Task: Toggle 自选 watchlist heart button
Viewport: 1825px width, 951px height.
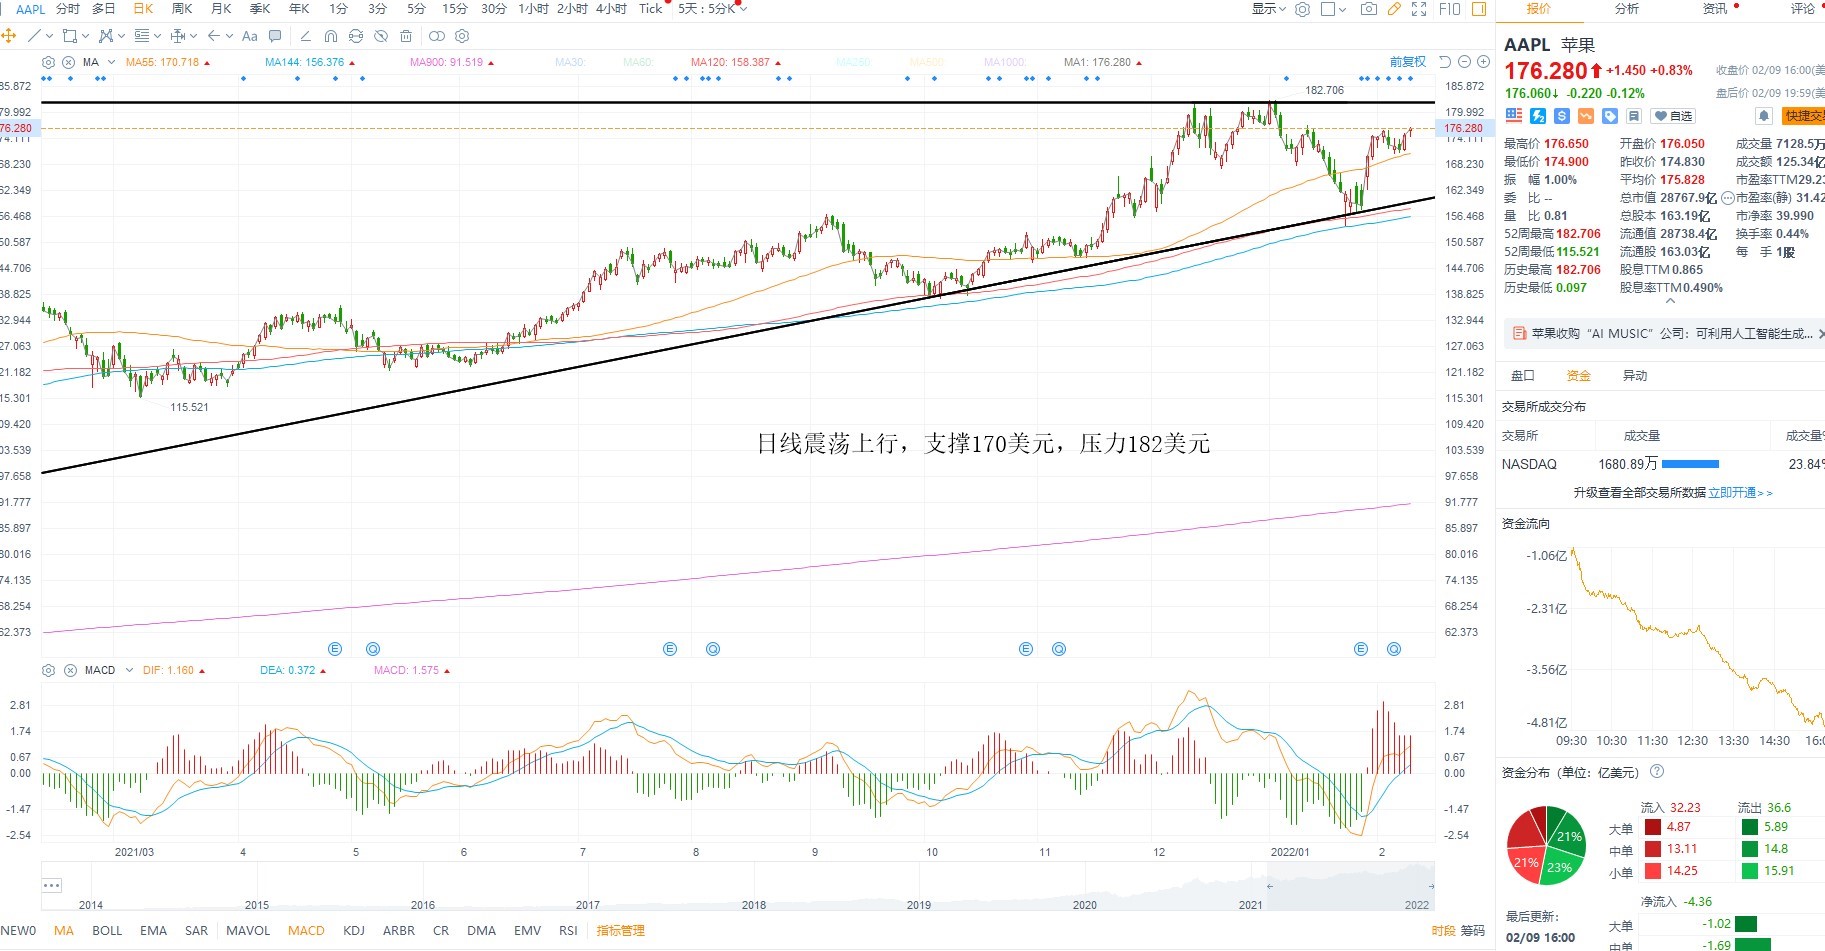Action: click(1673, 116)
